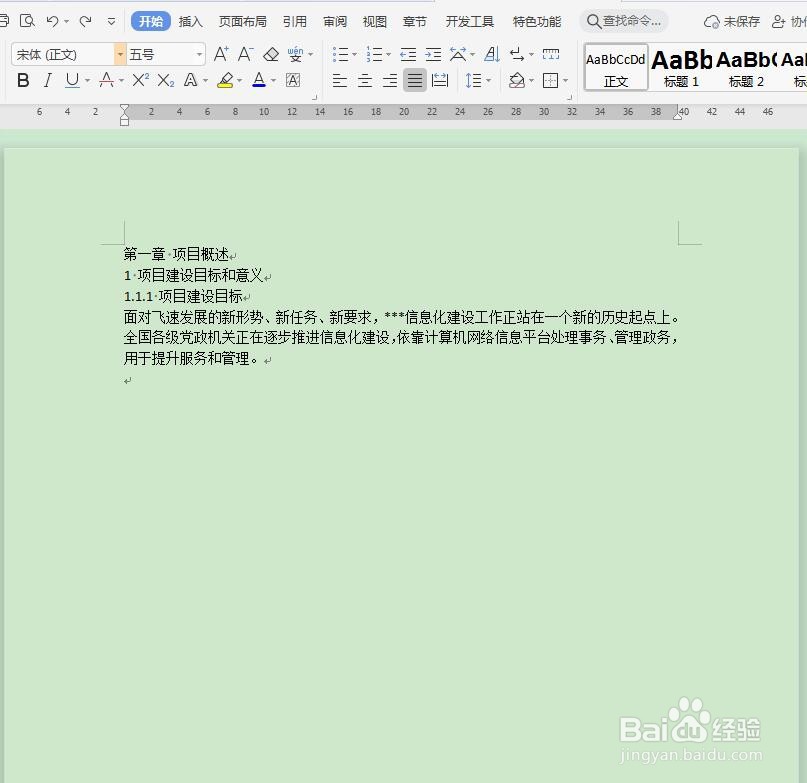807x783 pixels.
Task: Apply text effects with outlined A icon
Action: (x=190, y=80)
